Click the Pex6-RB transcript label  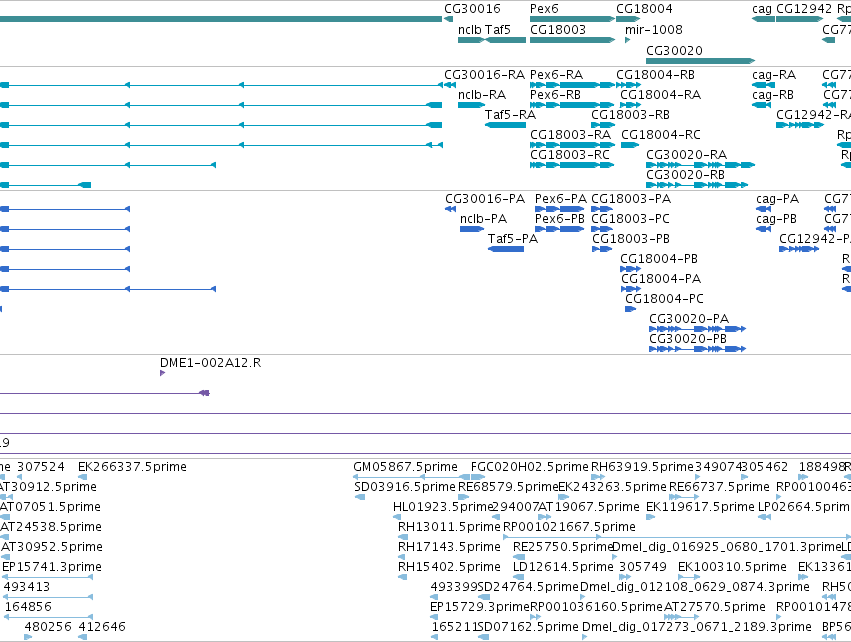(555, 95)
